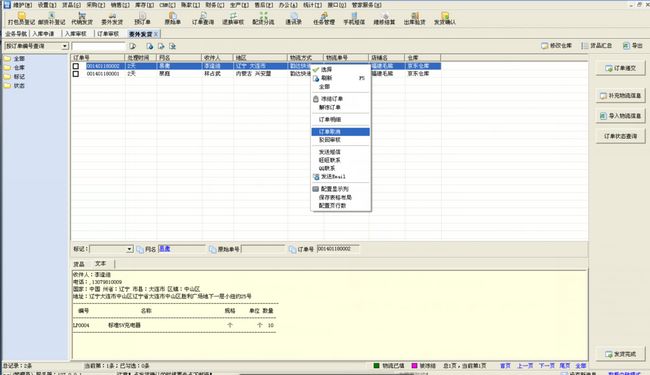Open 订单查询 toolbar icon
650x375 pixels.
point(203,18)
